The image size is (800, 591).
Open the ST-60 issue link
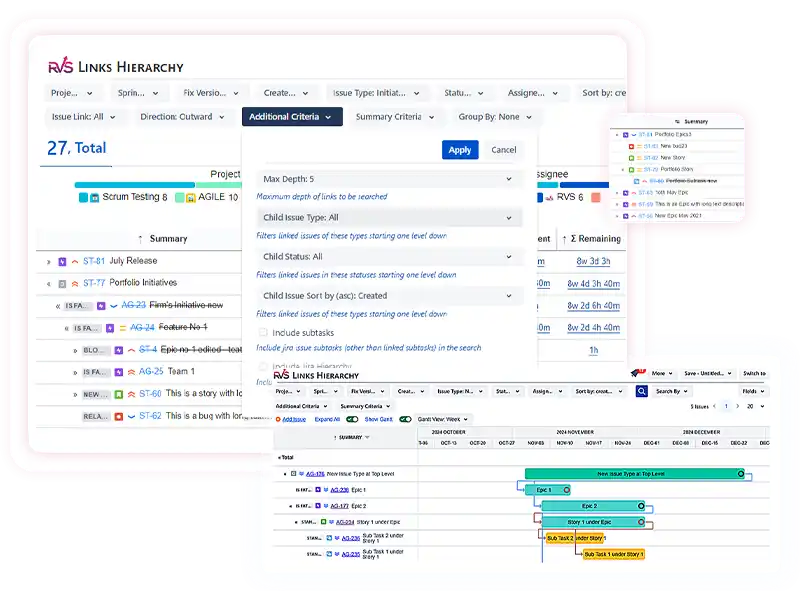click(150, 393)
